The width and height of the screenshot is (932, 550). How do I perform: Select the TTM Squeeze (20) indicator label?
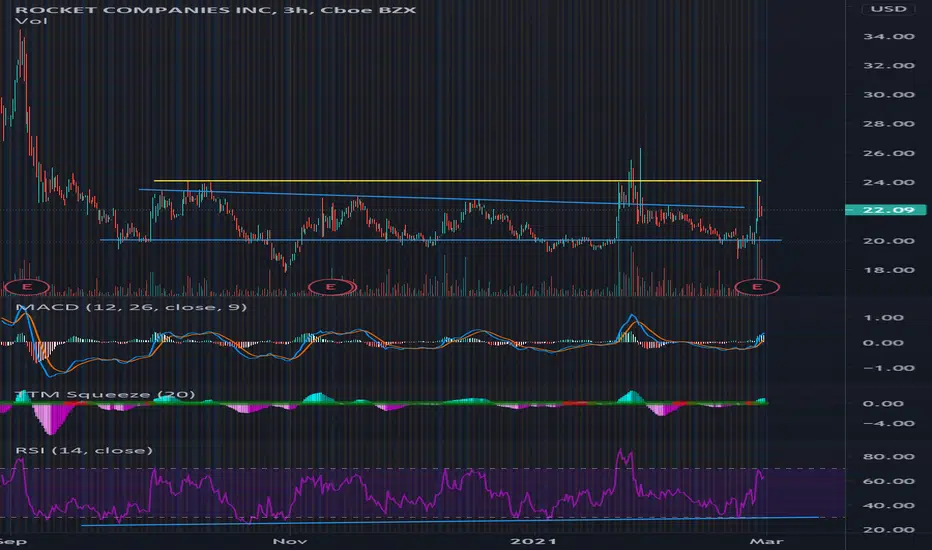click(105, 394)
